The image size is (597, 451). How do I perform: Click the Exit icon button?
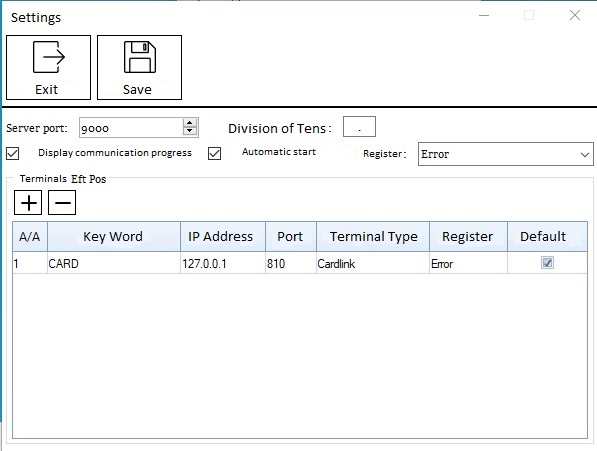pos(48,68)
